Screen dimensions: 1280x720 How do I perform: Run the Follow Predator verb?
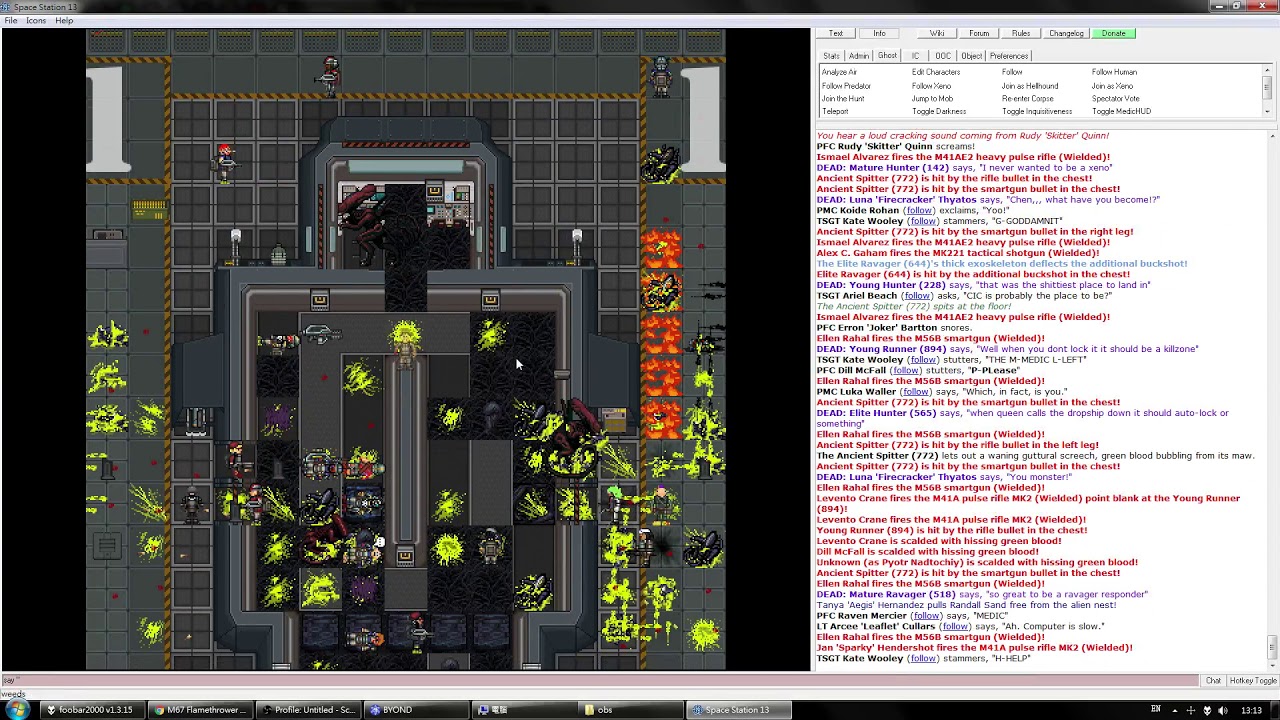click(x=846, y=86)
